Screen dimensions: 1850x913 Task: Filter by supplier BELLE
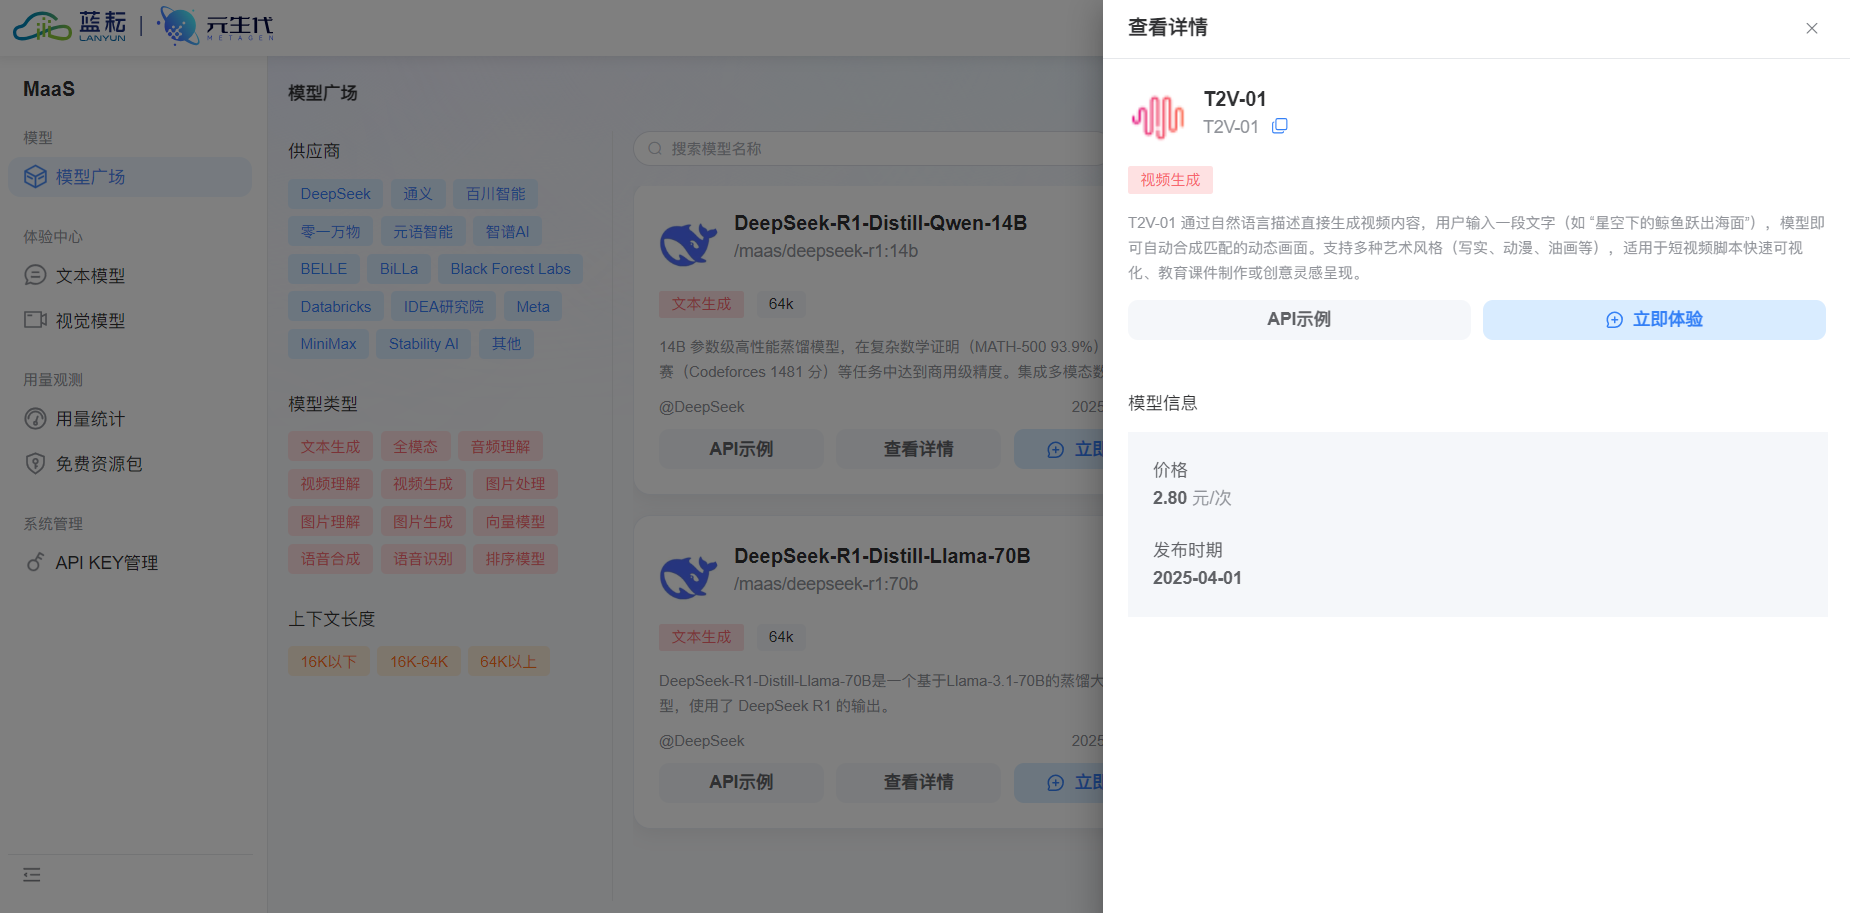(x=324, y=269)
